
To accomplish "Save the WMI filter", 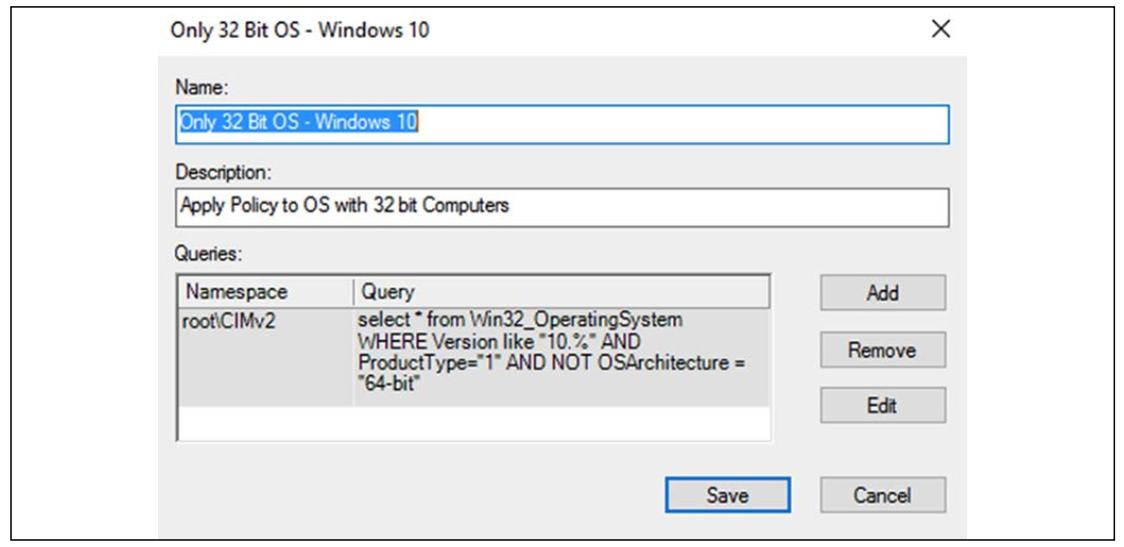I will (728, 495).
